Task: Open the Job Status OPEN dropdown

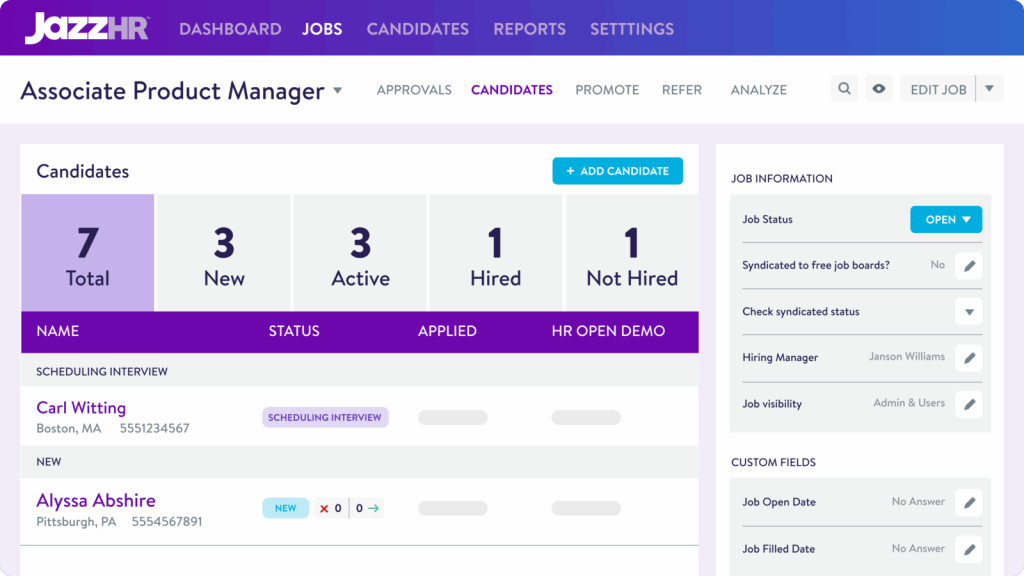Action: pyautogui.click(x=945, y=219)
